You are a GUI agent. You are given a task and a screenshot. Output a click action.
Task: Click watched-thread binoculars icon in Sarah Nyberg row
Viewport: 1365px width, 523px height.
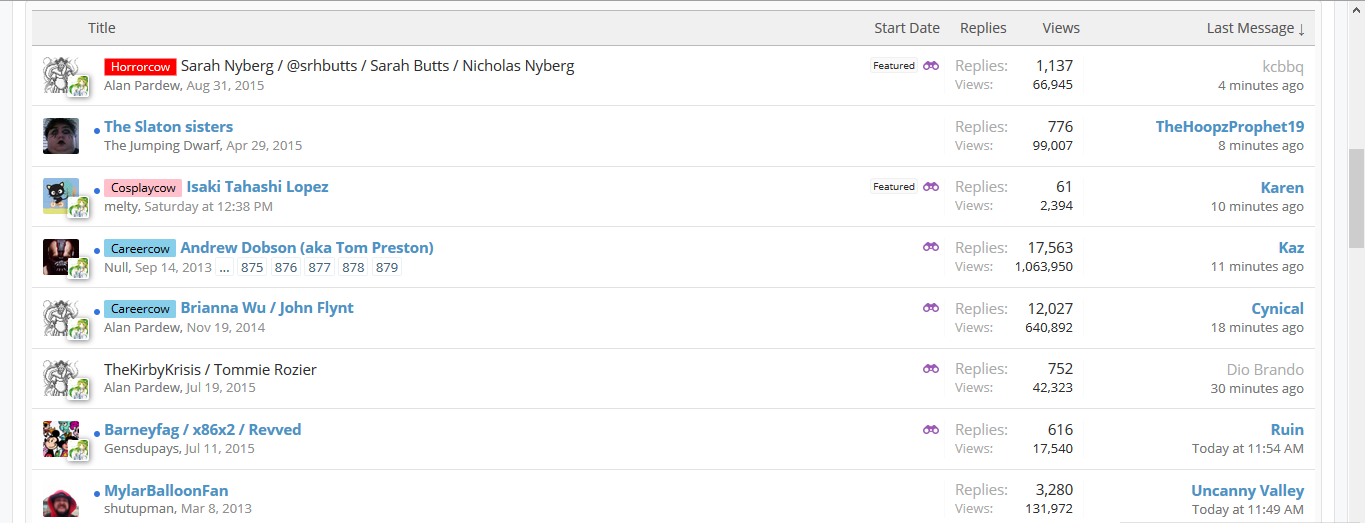[931, 65]
